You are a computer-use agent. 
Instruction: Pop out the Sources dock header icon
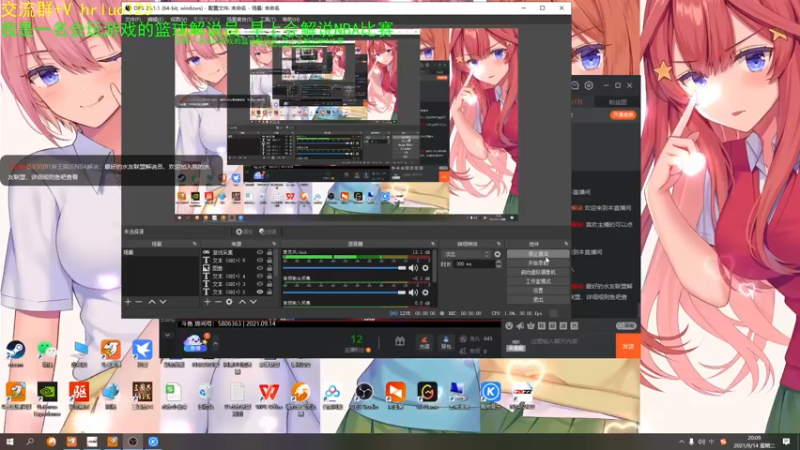(274, 244)
